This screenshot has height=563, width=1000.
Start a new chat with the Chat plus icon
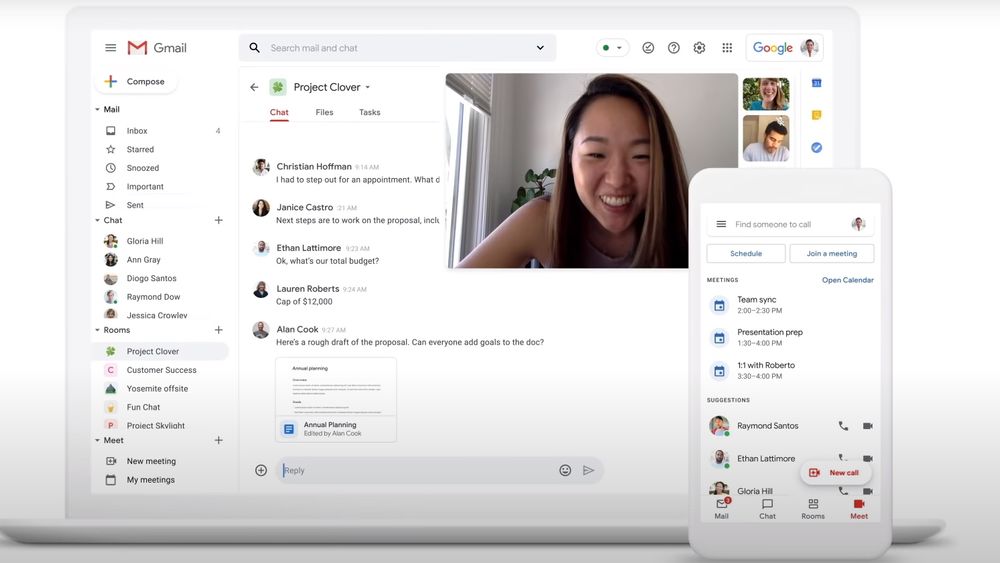pyautogui.click(x=219, y=220)
